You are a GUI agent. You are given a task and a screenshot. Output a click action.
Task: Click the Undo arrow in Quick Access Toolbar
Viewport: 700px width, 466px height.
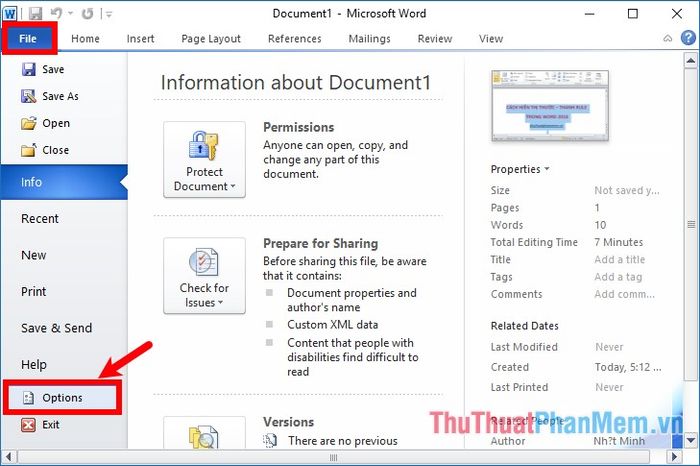coord(56,13)
